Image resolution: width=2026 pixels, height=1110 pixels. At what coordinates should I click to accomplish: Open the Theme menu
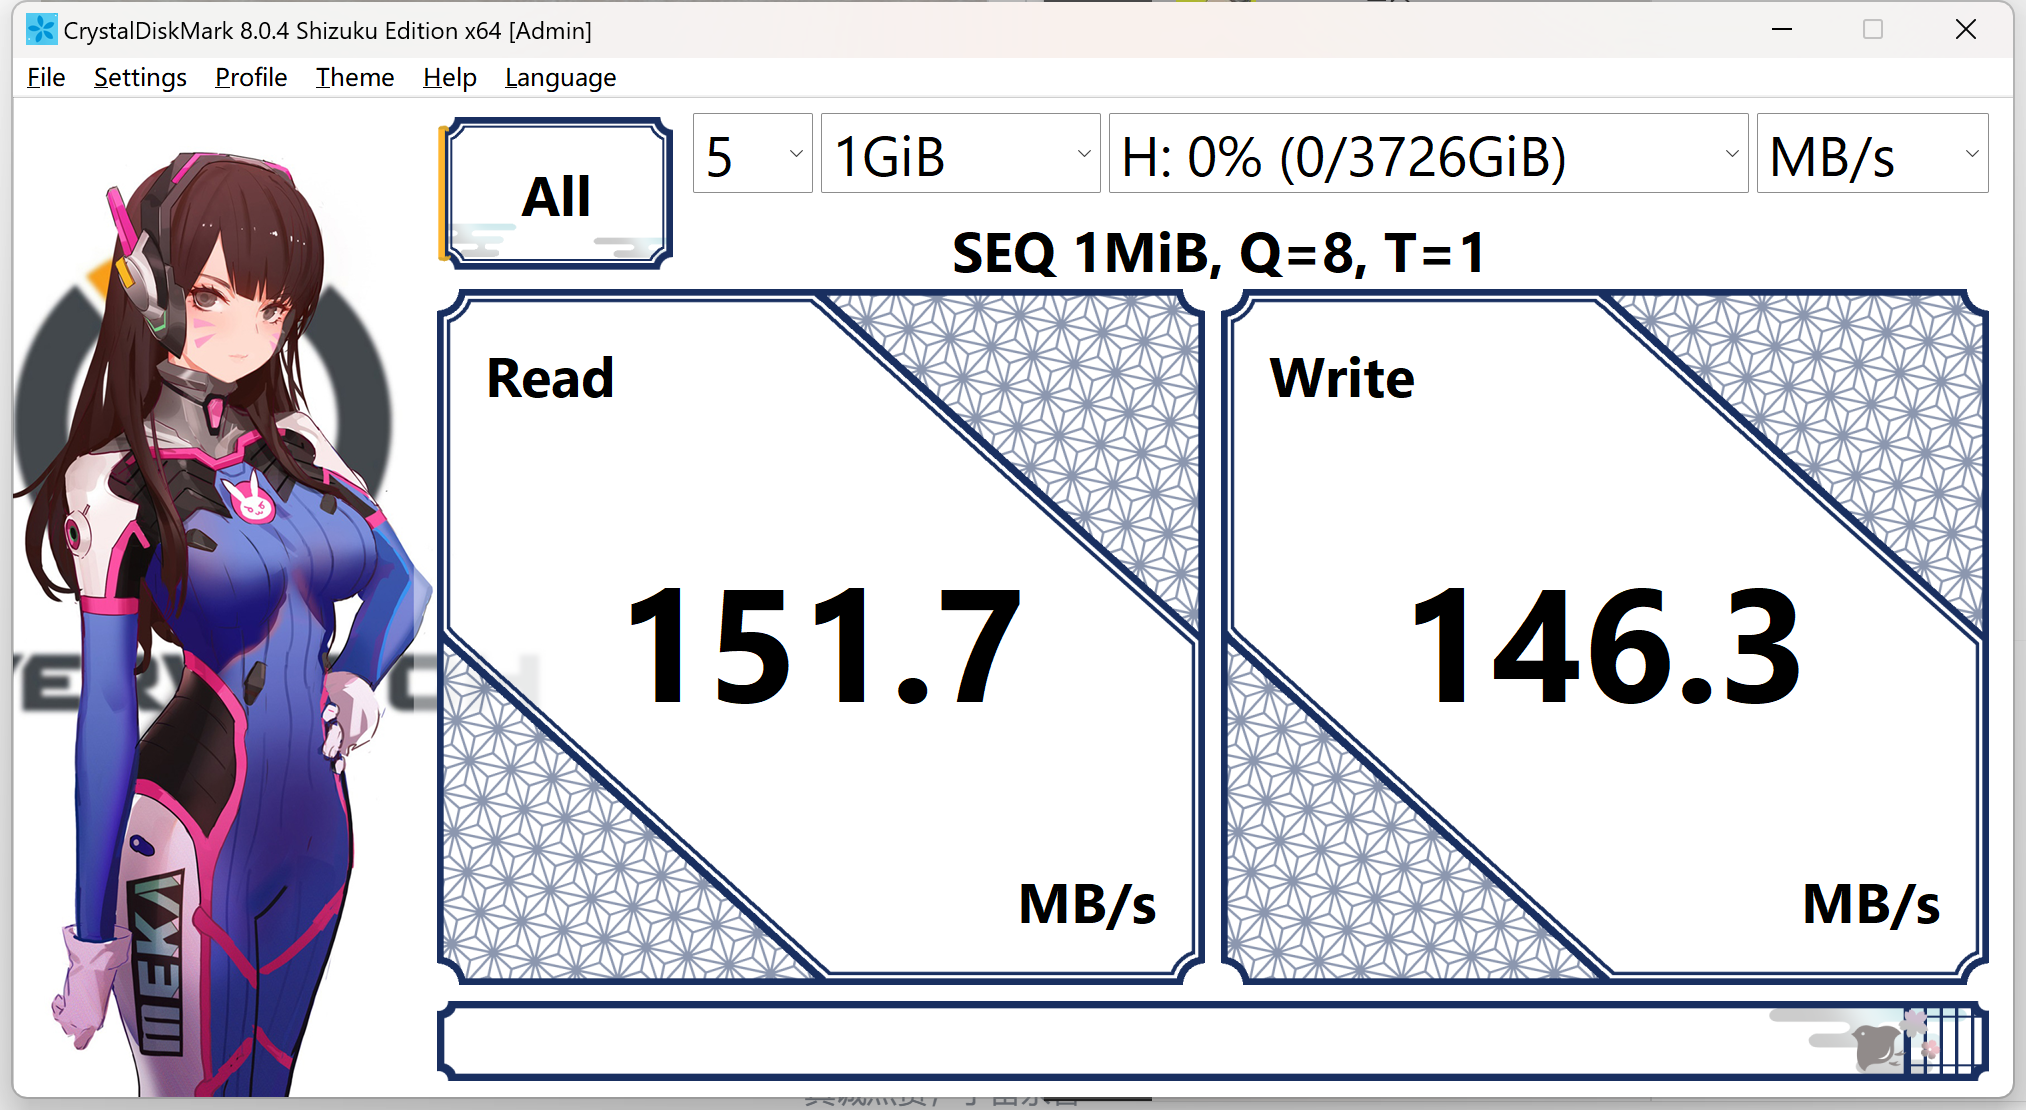(355, 78)
